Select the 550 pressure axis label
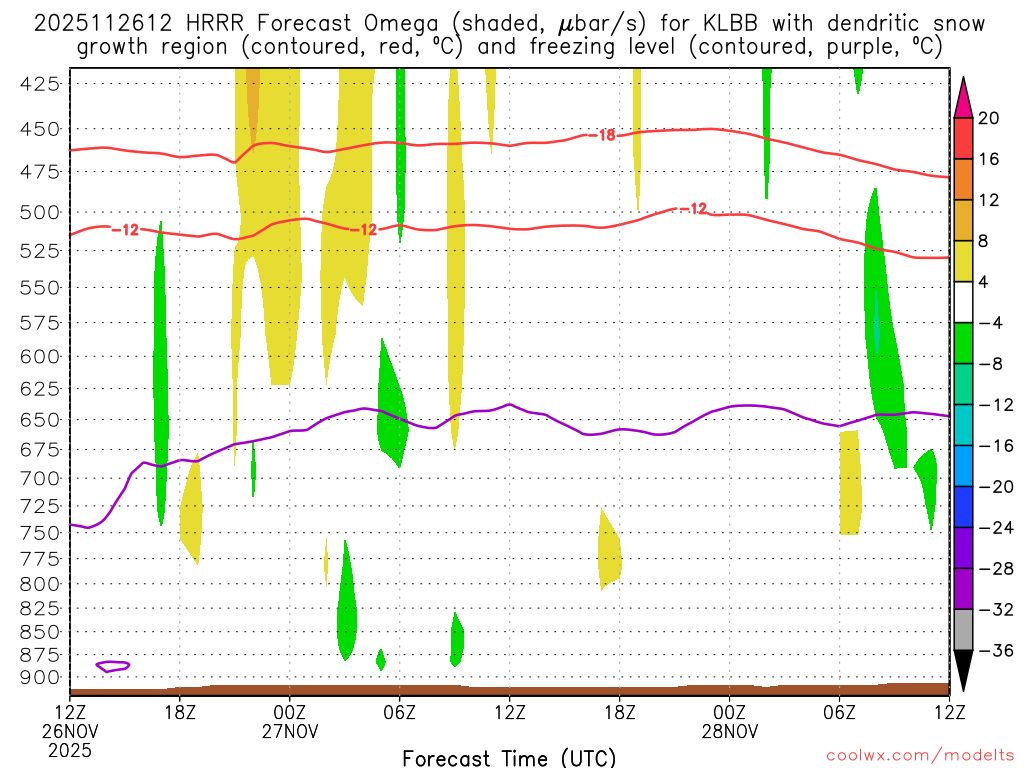 [40, 287]
